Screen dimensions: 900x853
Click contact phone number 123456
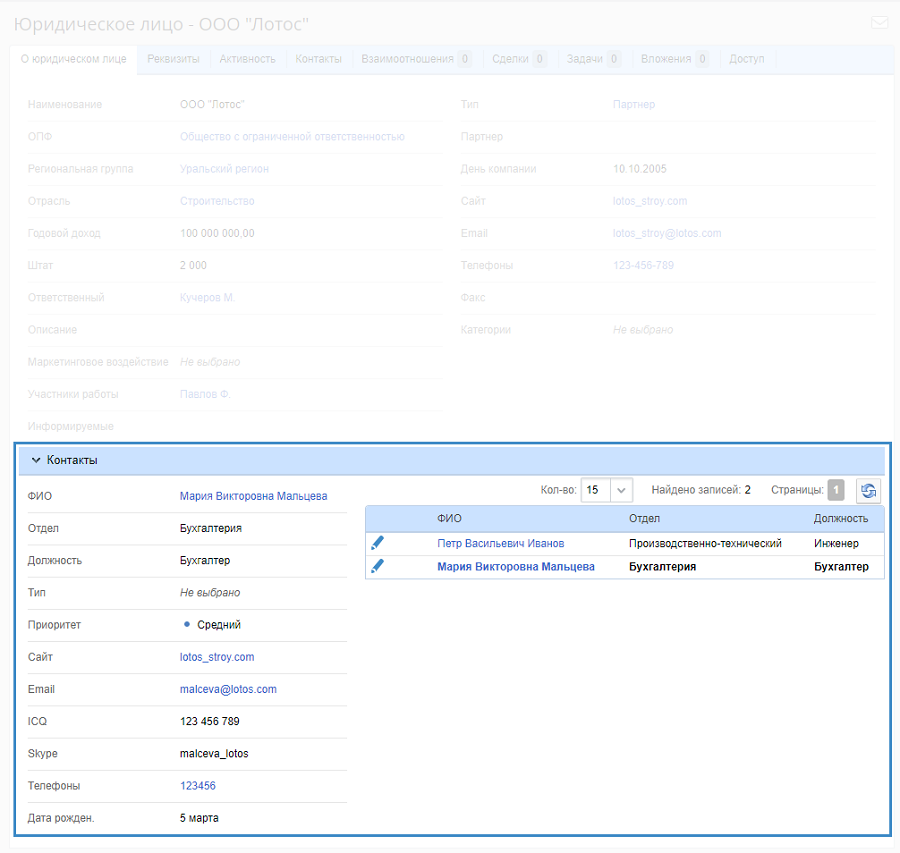[198, 786]
